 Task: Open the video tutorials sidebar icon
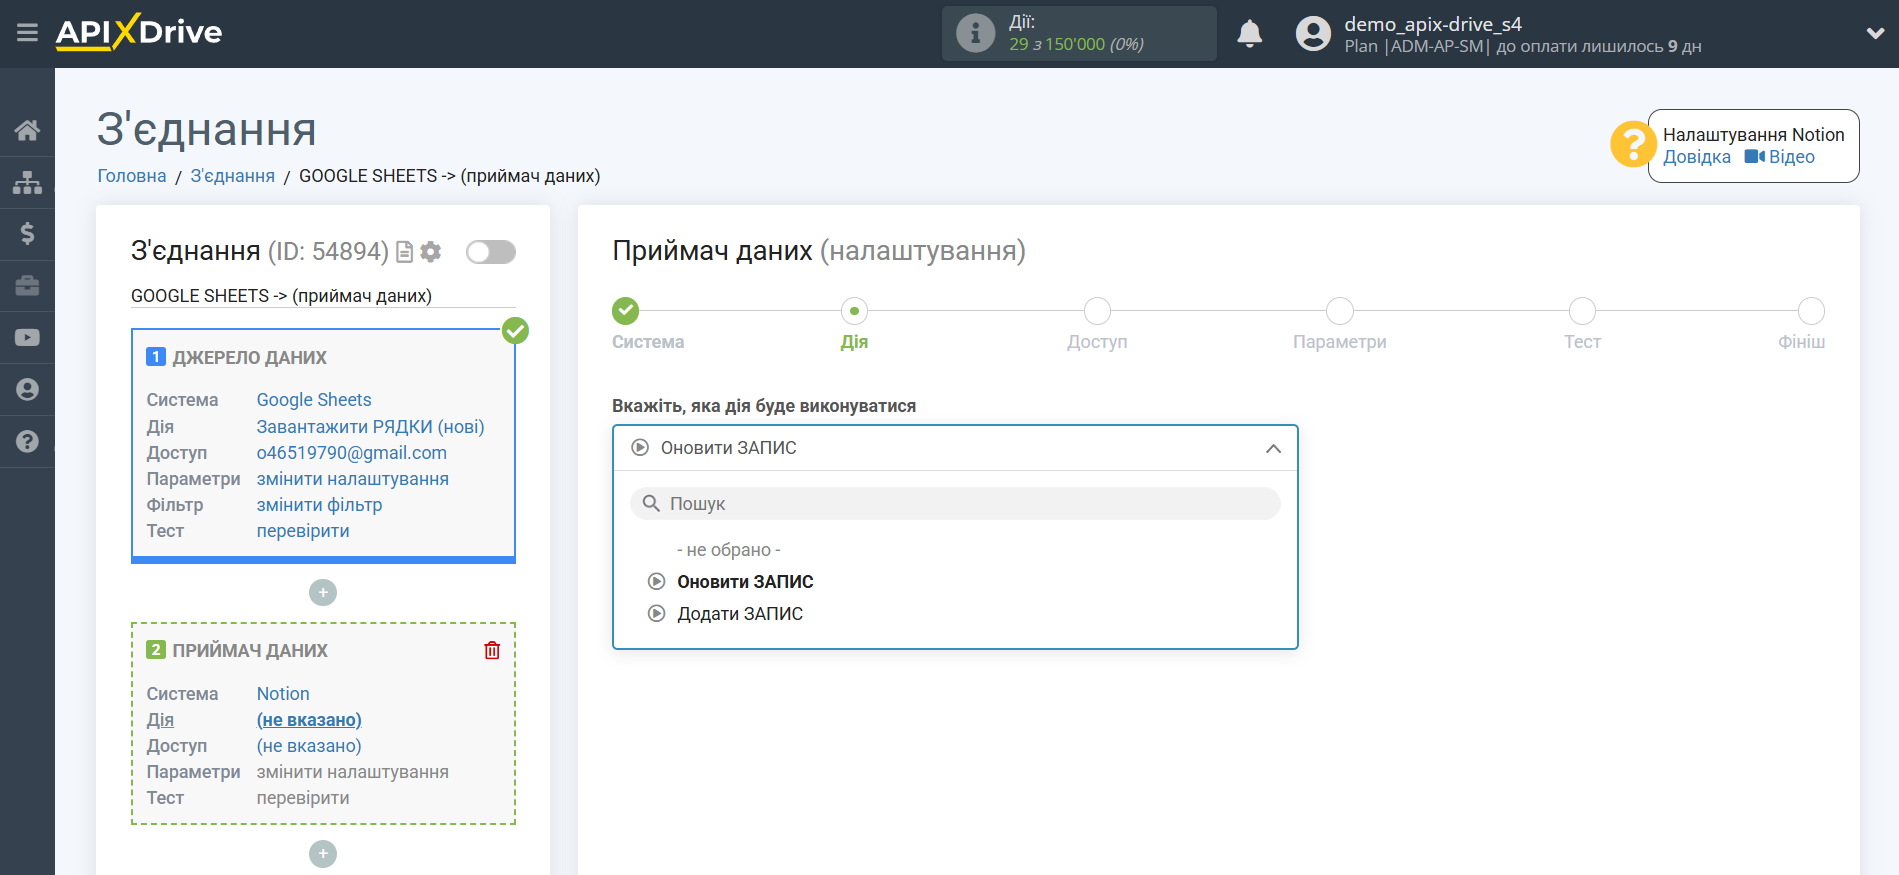[27, 338]
